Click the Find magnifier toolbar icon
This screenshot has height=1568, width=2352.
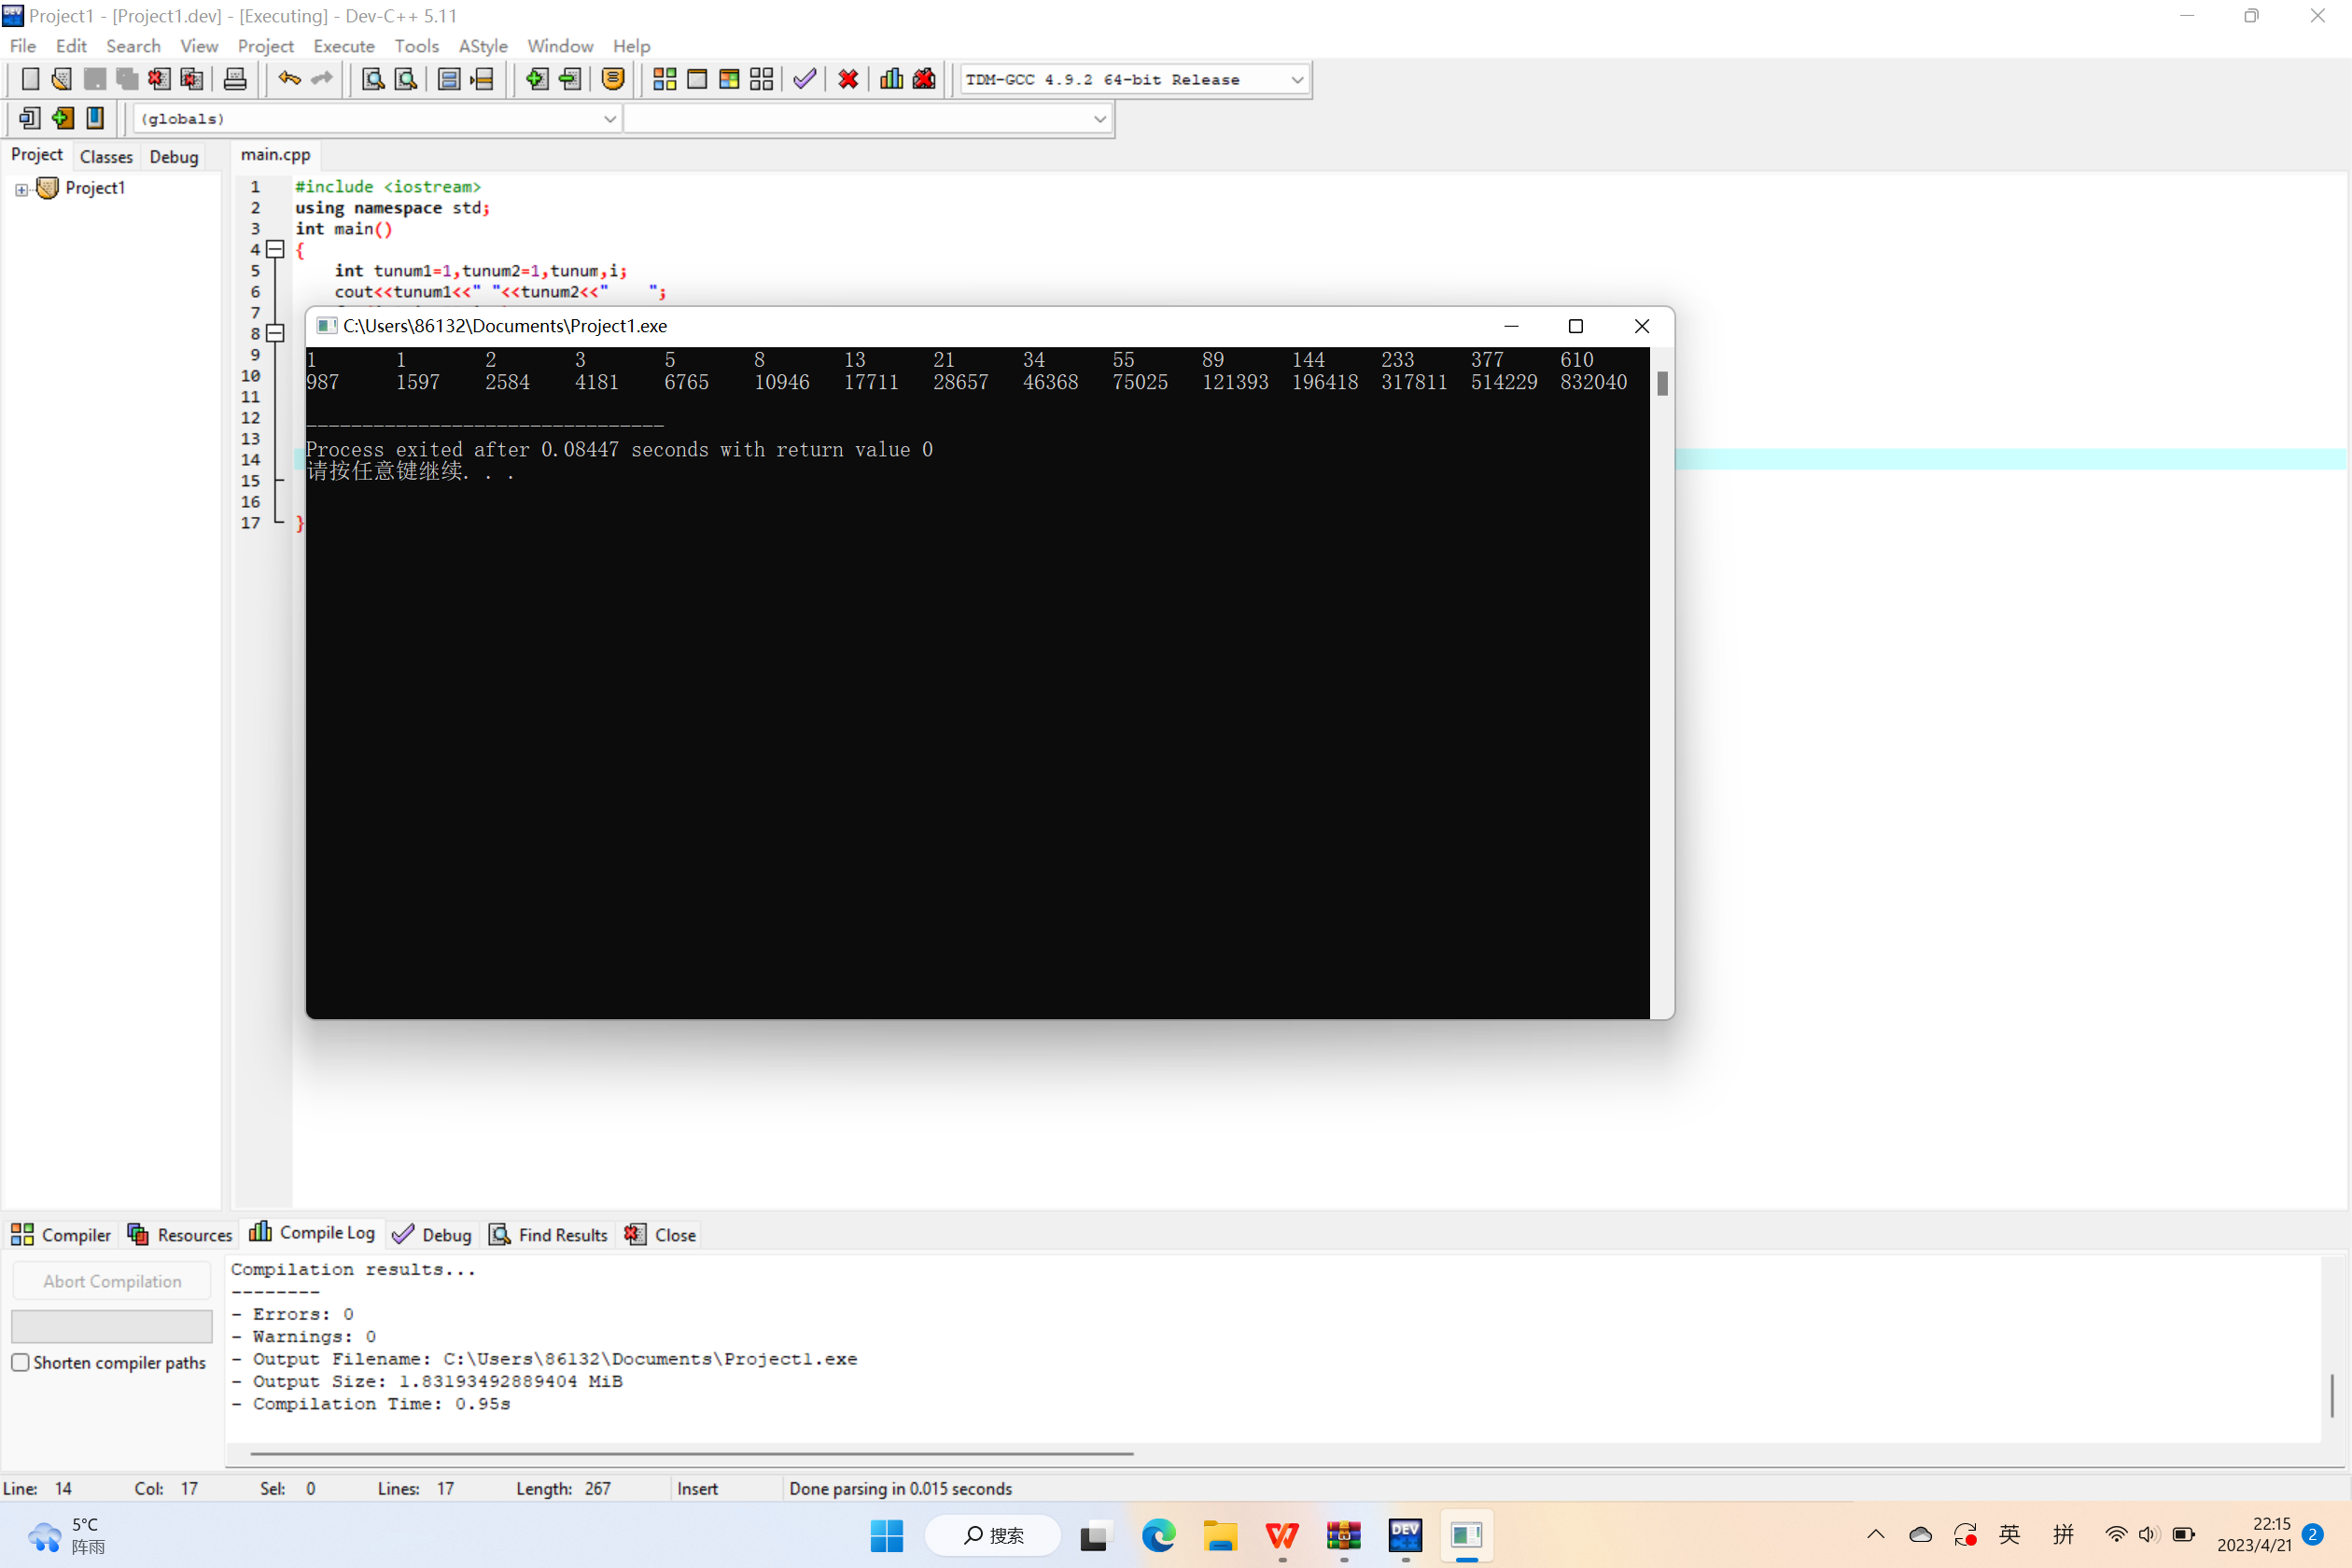pyautogui.click(x=373, y=79)
